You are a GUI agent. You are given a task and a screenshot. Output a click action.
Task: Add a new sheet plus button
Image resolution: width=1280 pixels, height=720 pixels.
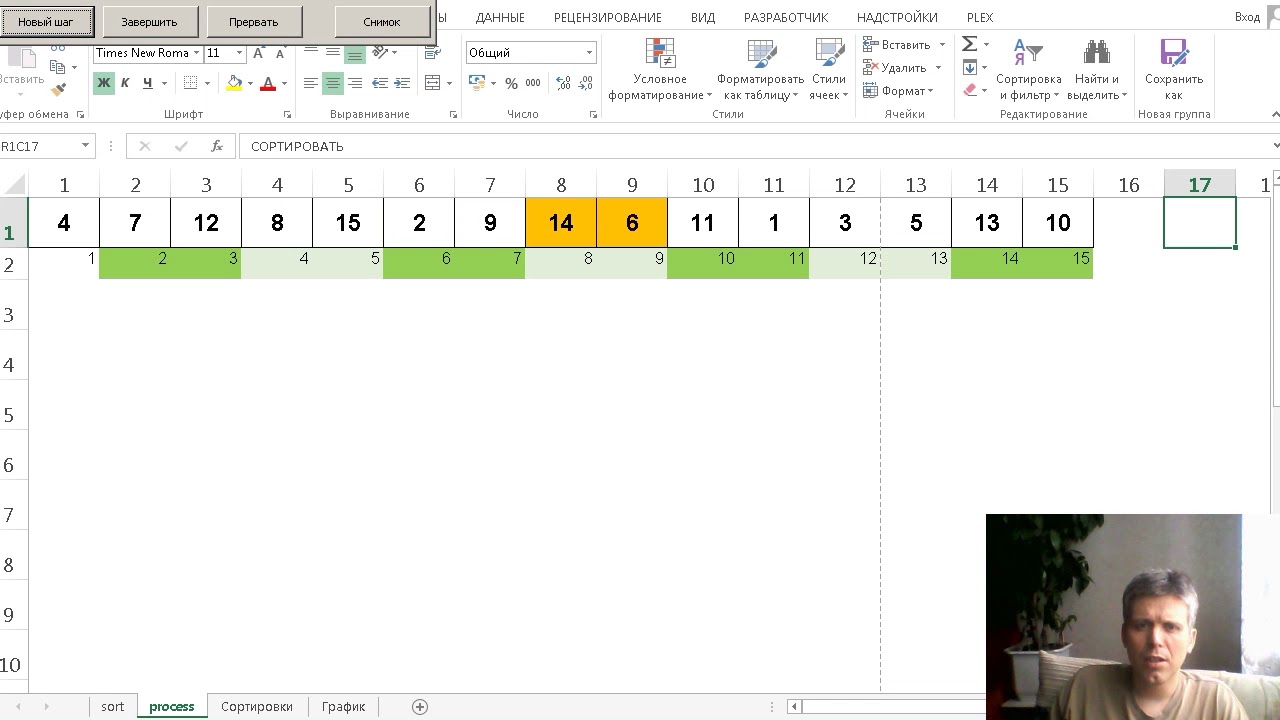pos(420,707)
